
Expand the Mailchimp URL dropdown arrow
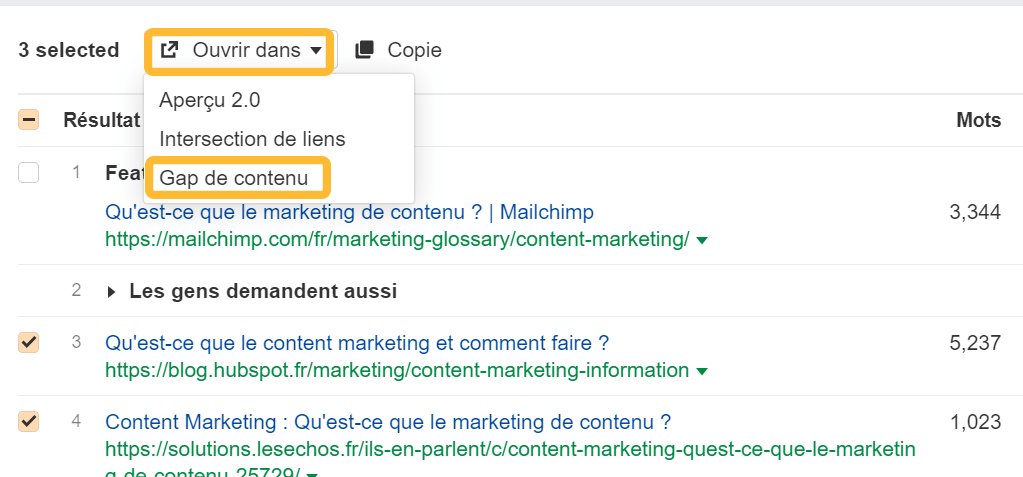pyautogui.click(x=702, y=240)
